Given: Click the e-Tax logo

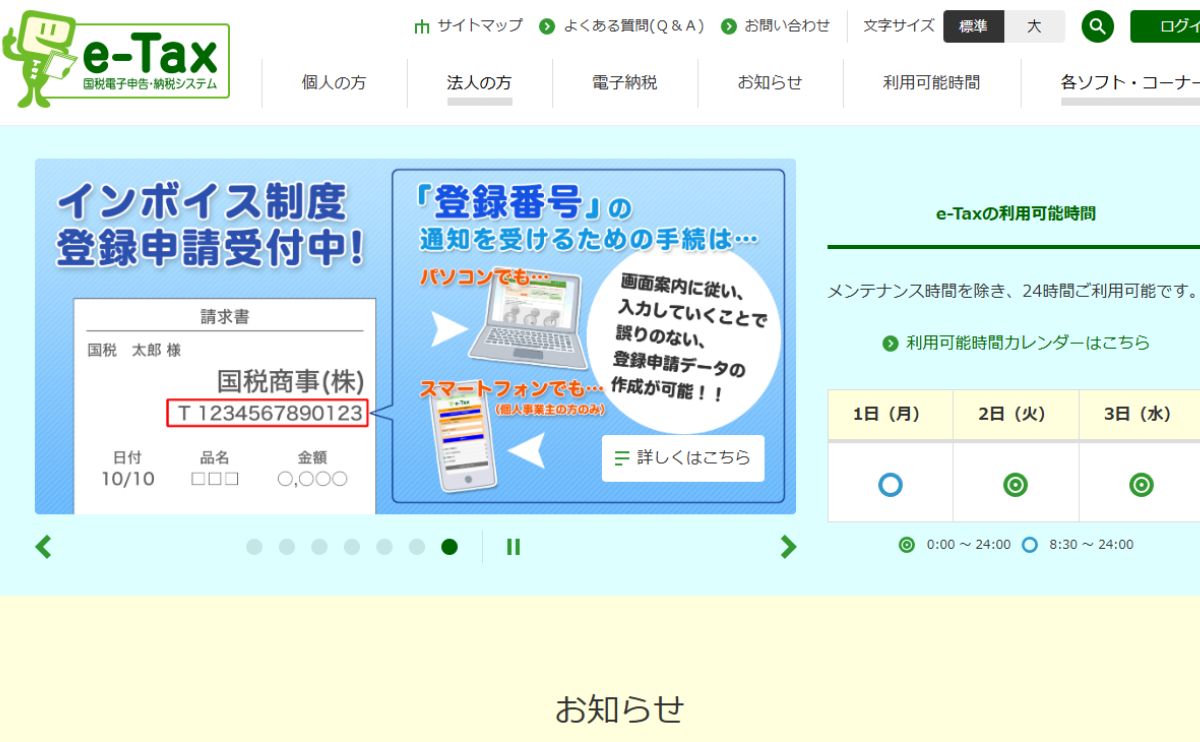Looking at the screenshot, I should (116, 59).
